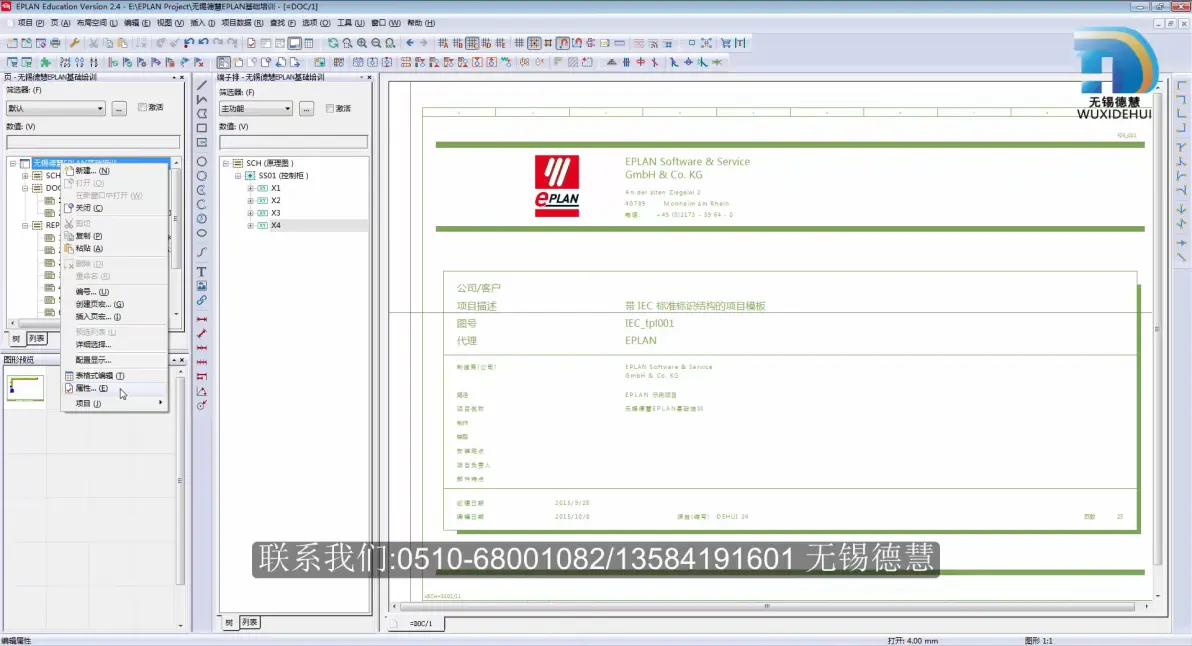Close the terminal strip navigator panel
This screenshot has width=1192, height=646.
(369, 78)
